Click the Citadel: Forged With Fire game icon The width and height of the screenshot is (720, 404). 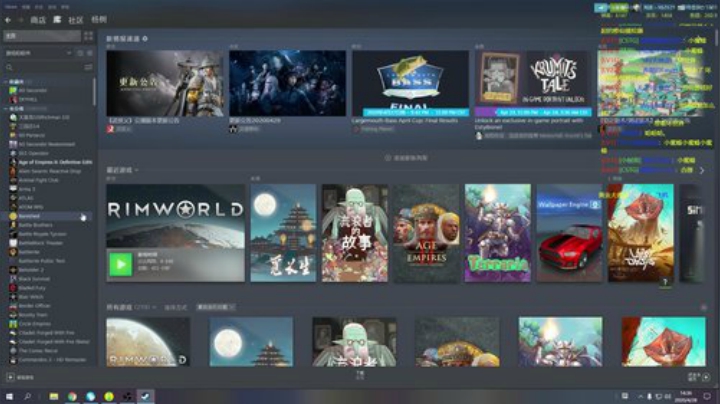tap(13, 332)
